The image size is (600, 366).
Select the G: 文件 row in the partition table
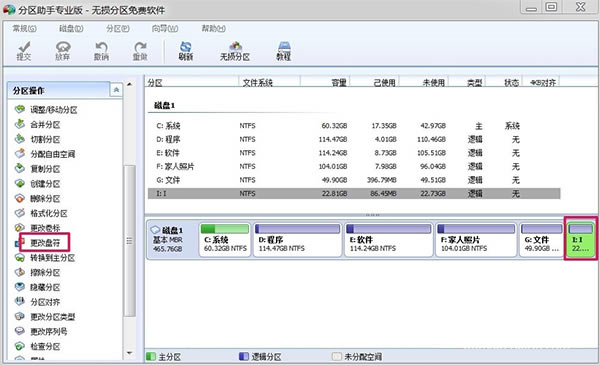coord(354,180)
